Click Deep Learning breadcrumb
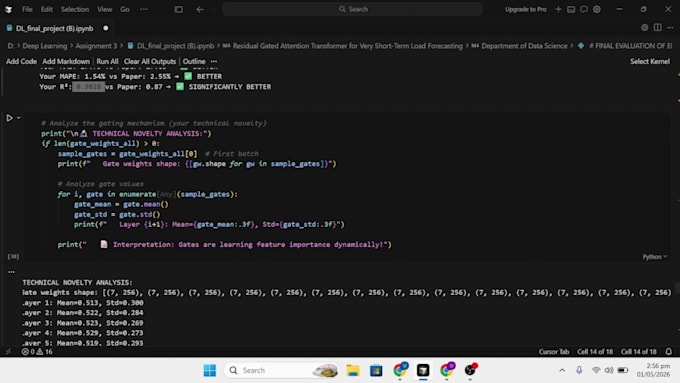The height and width of the screenshot is (383, 680). [45, 46]
